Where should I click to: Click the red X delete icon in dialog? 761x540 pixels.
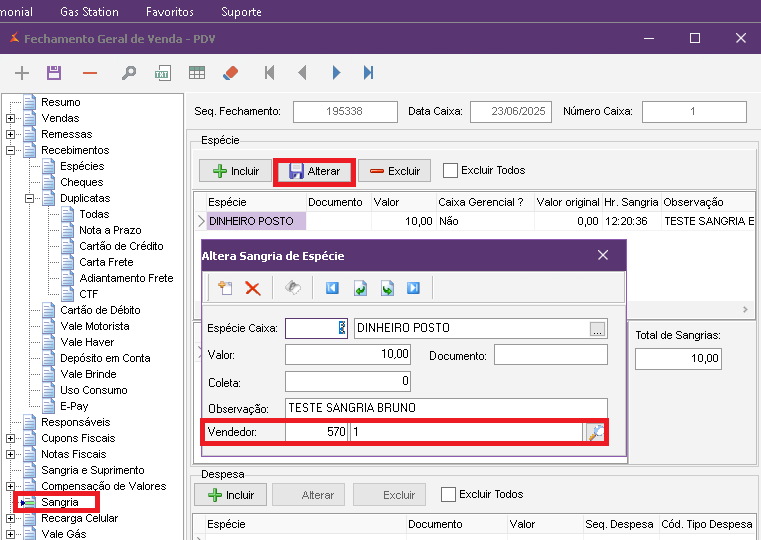[253, 288]
